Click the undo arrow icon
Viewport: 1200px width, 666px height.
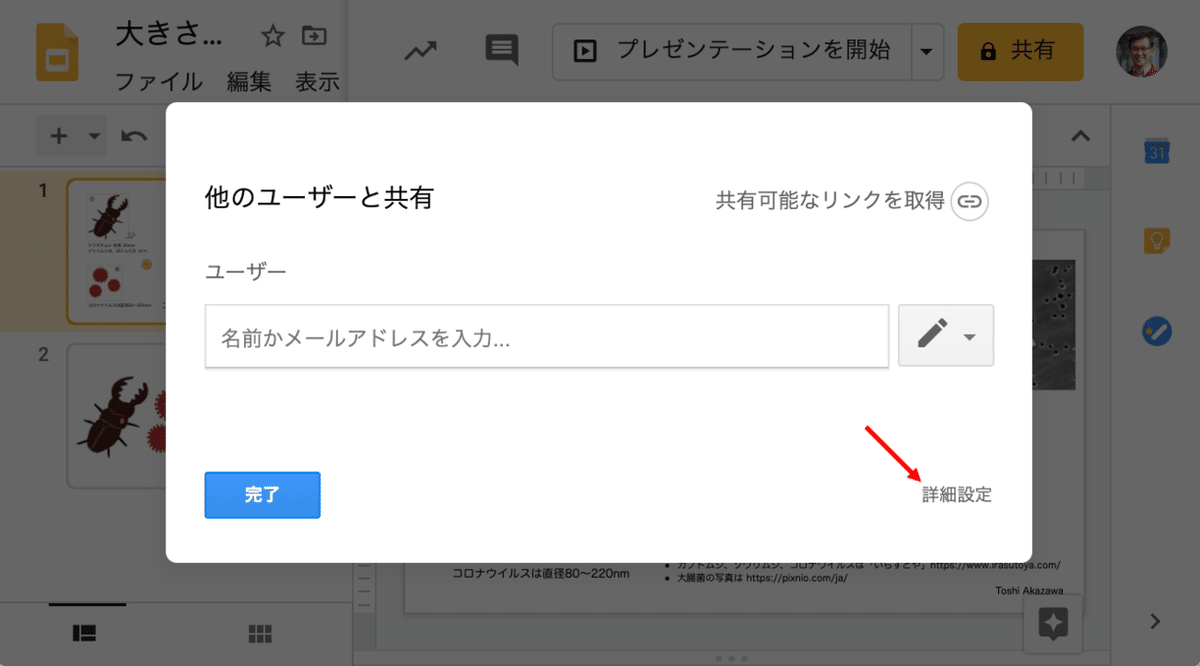coord(134,136)
